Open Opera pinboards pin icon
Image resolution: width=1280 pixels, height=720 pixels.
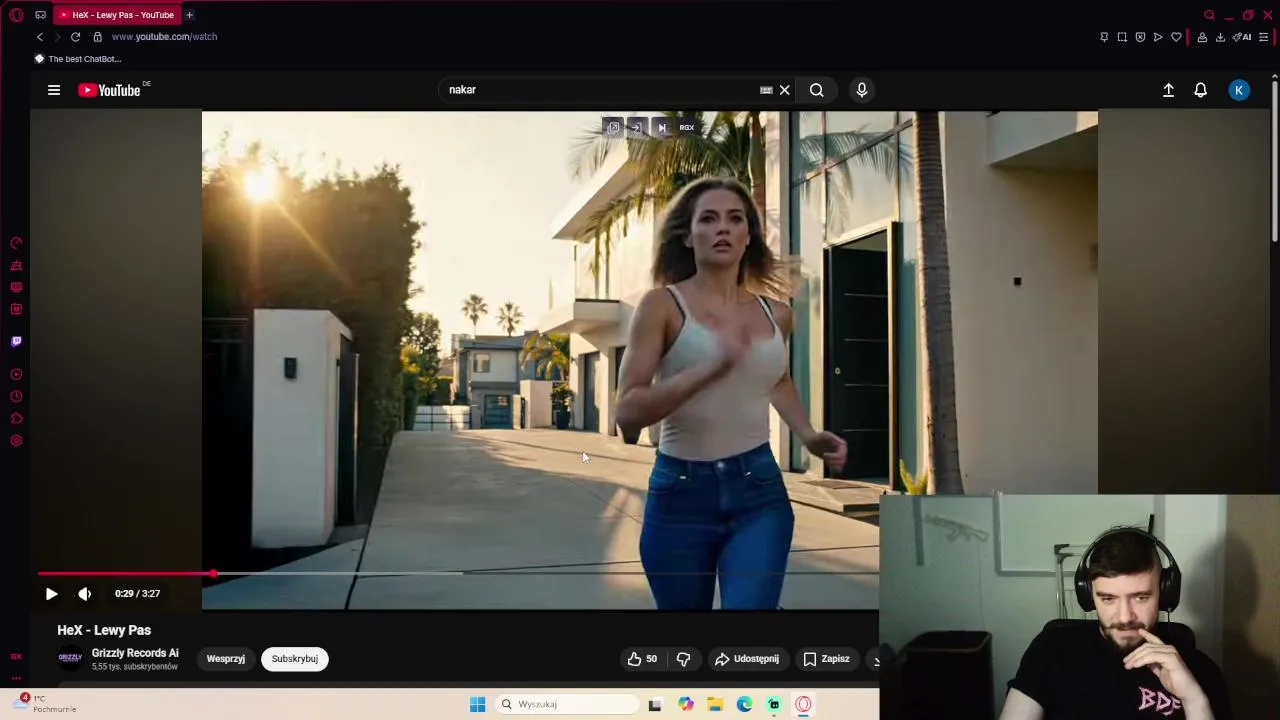point(1104,37)
